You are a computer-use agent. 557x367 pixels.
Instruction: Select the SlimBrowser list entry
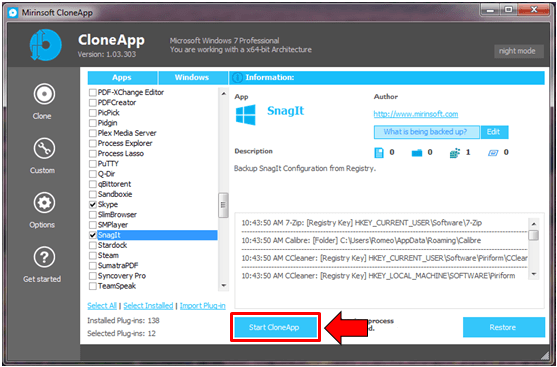[117, 215]
